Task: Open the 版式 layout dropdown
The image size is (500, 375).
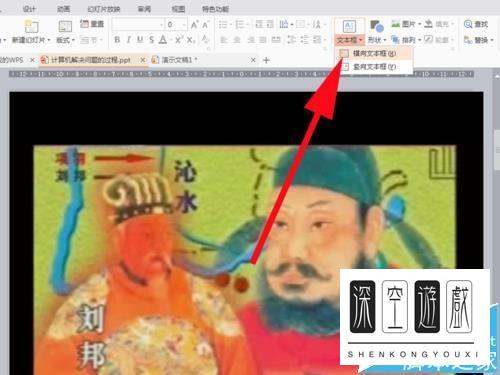Action: 65,40
